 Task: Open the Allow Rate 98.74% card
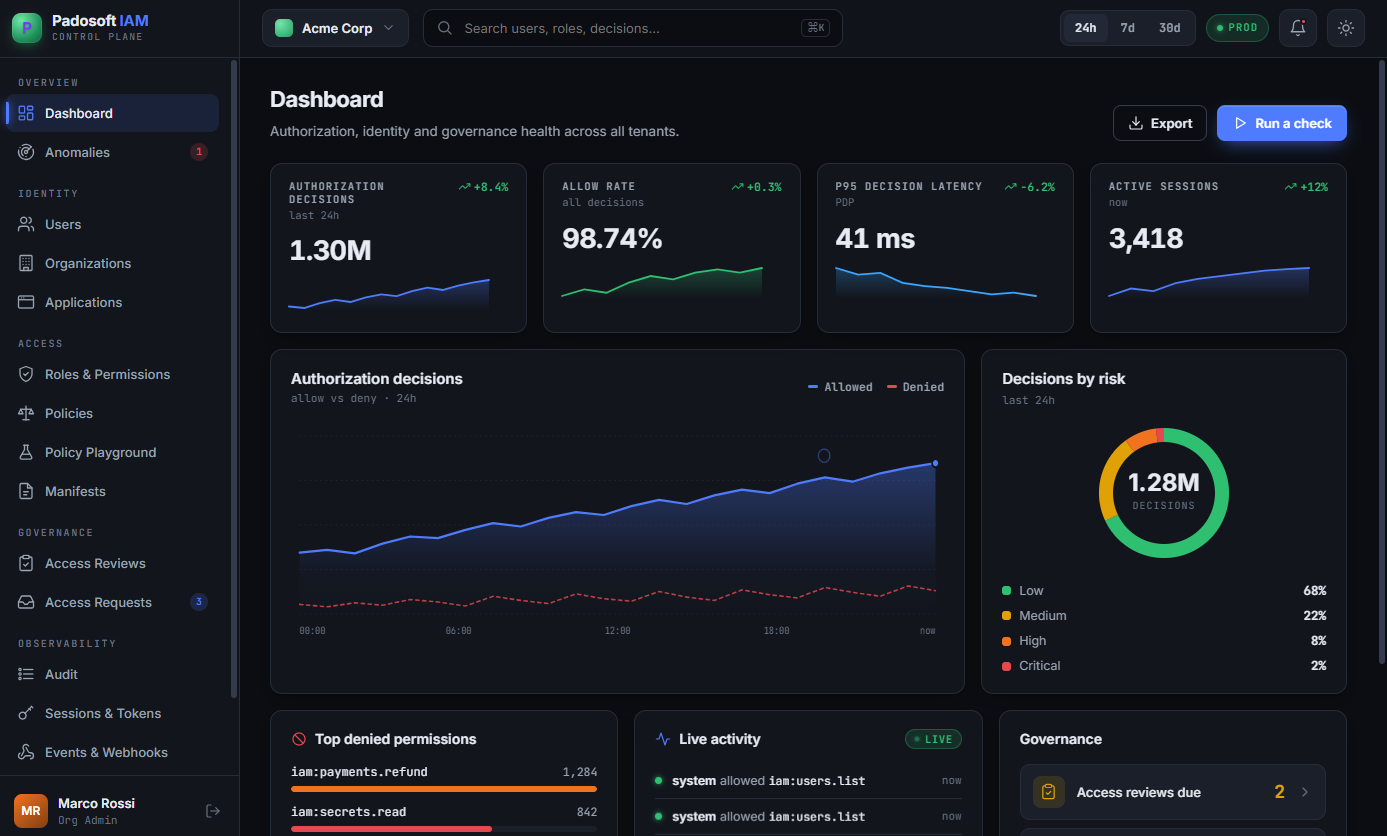click(672, 248)
